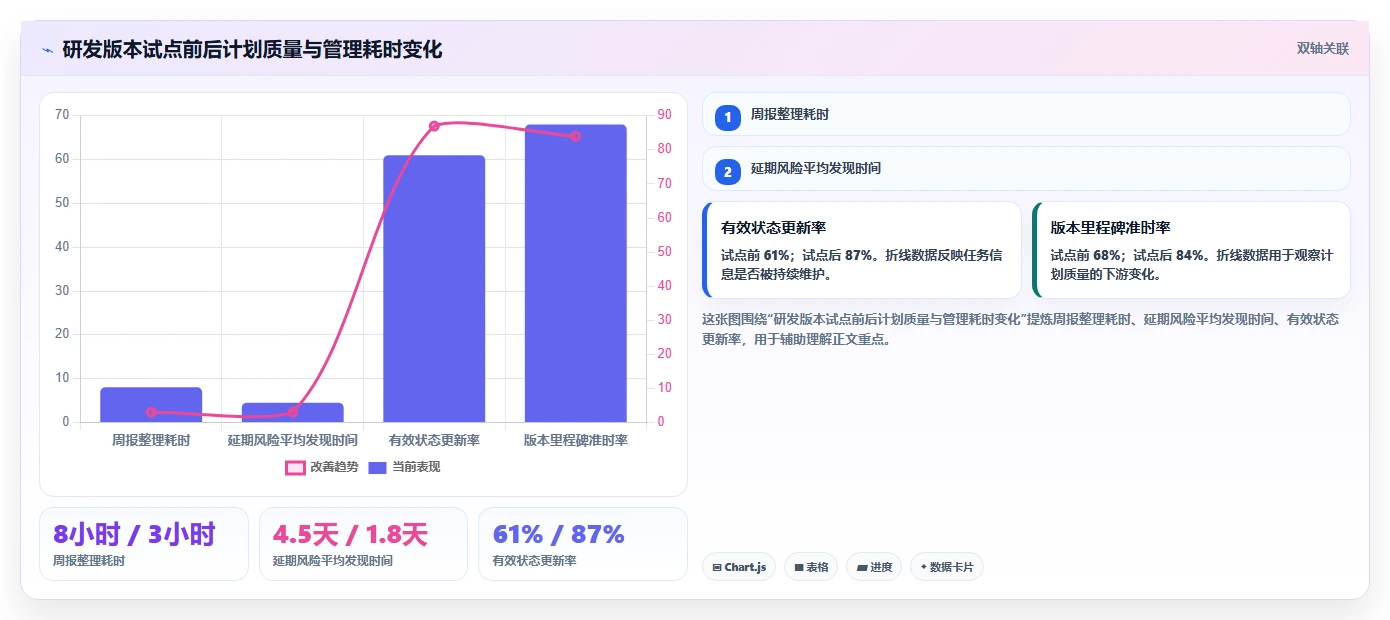Click the 进度 chip icon

862,568
